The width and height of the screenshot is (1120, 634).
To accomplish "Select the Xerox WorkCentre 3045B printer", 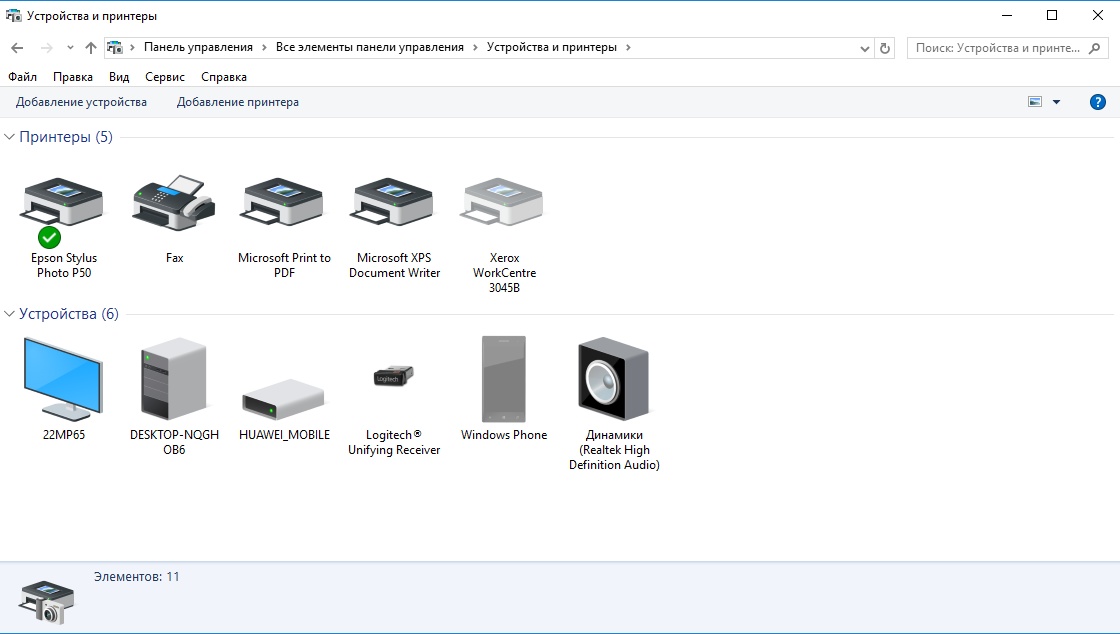I will pos(504,203).
